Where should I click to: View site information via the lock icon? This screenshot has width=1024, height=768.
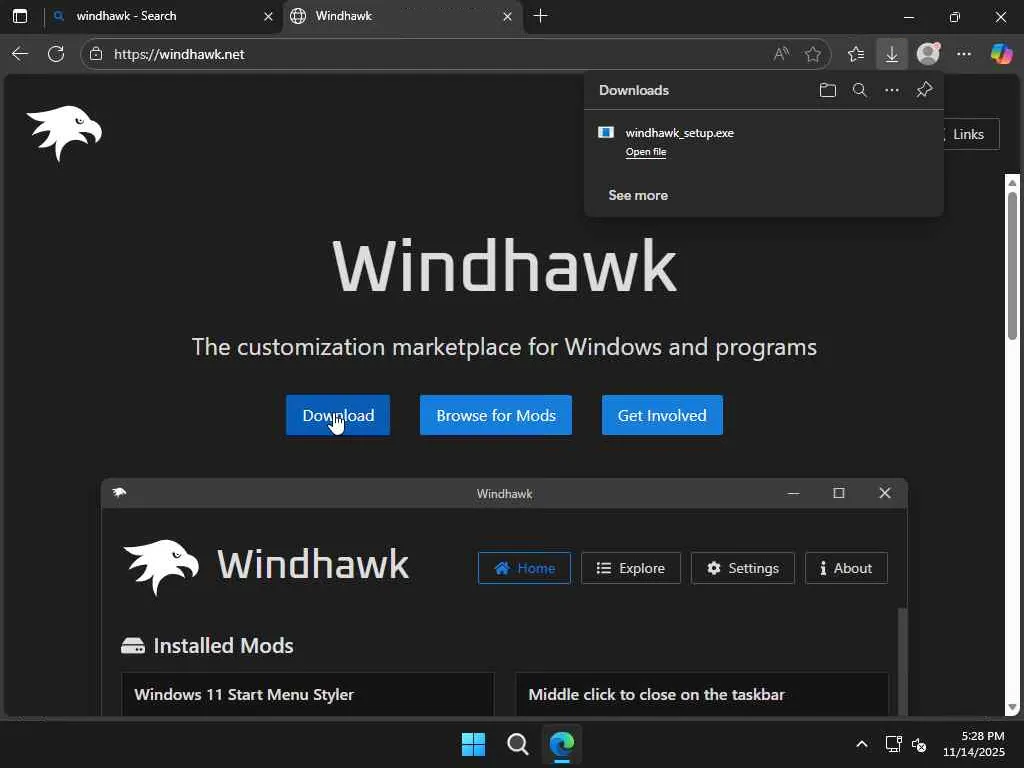tap(96, 54)
